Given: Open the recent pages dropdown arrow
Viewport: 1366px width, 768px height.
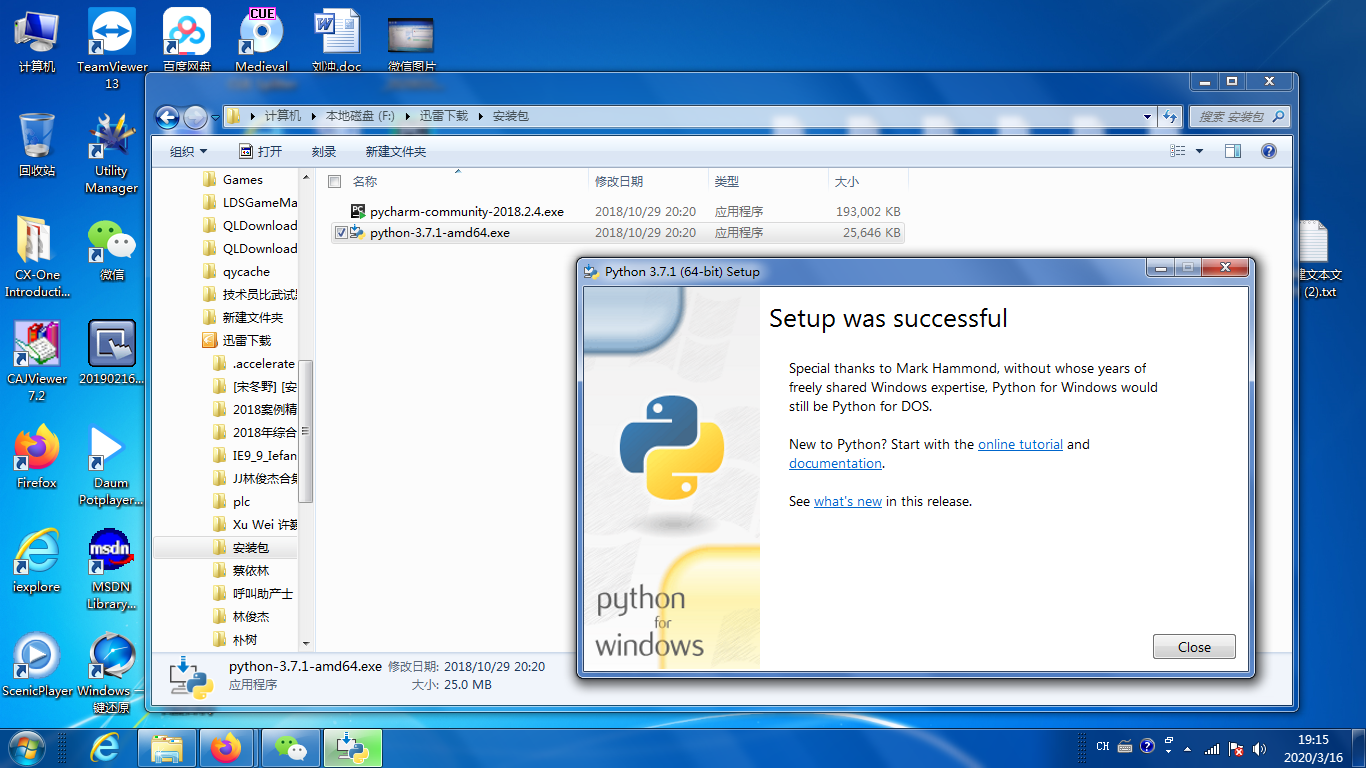Looking at the screenshot, I should click(x=216, y=117).
